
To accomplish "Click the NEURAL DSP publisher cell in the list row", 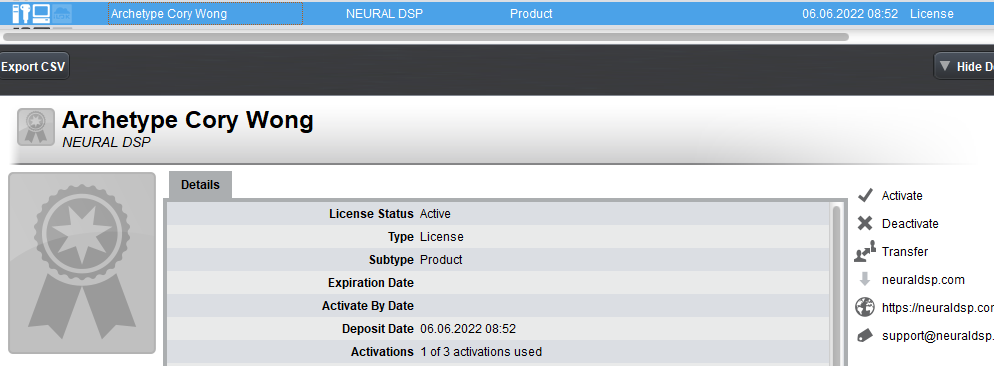I will pyautogui.click(x=384, y=13).
